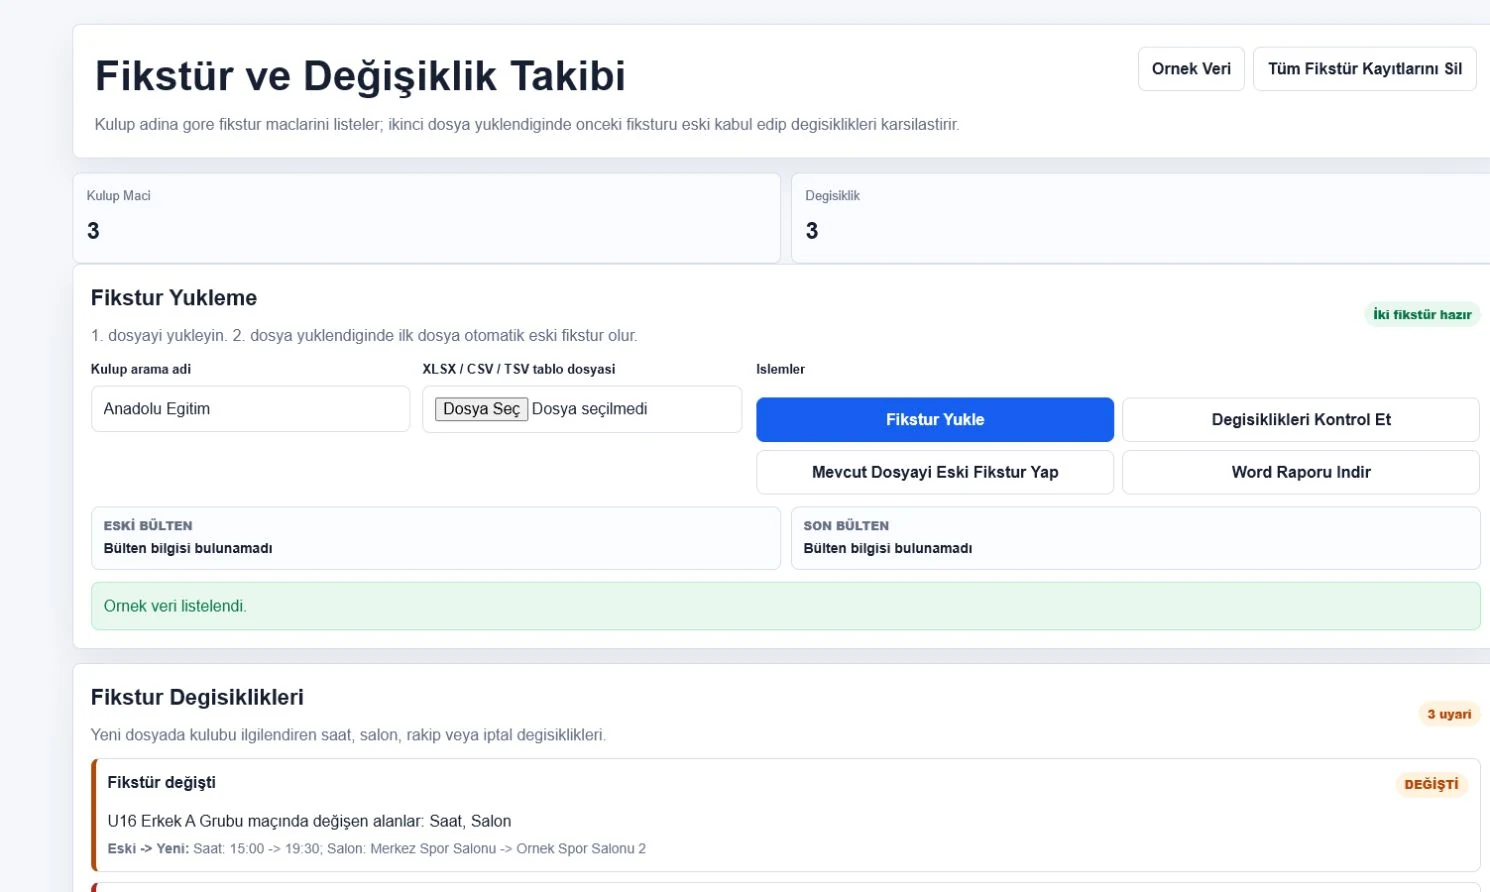This screenshot has width=1490, height=892.
Task: Click the Kulup arama adi label
Action: pos(141,369)
